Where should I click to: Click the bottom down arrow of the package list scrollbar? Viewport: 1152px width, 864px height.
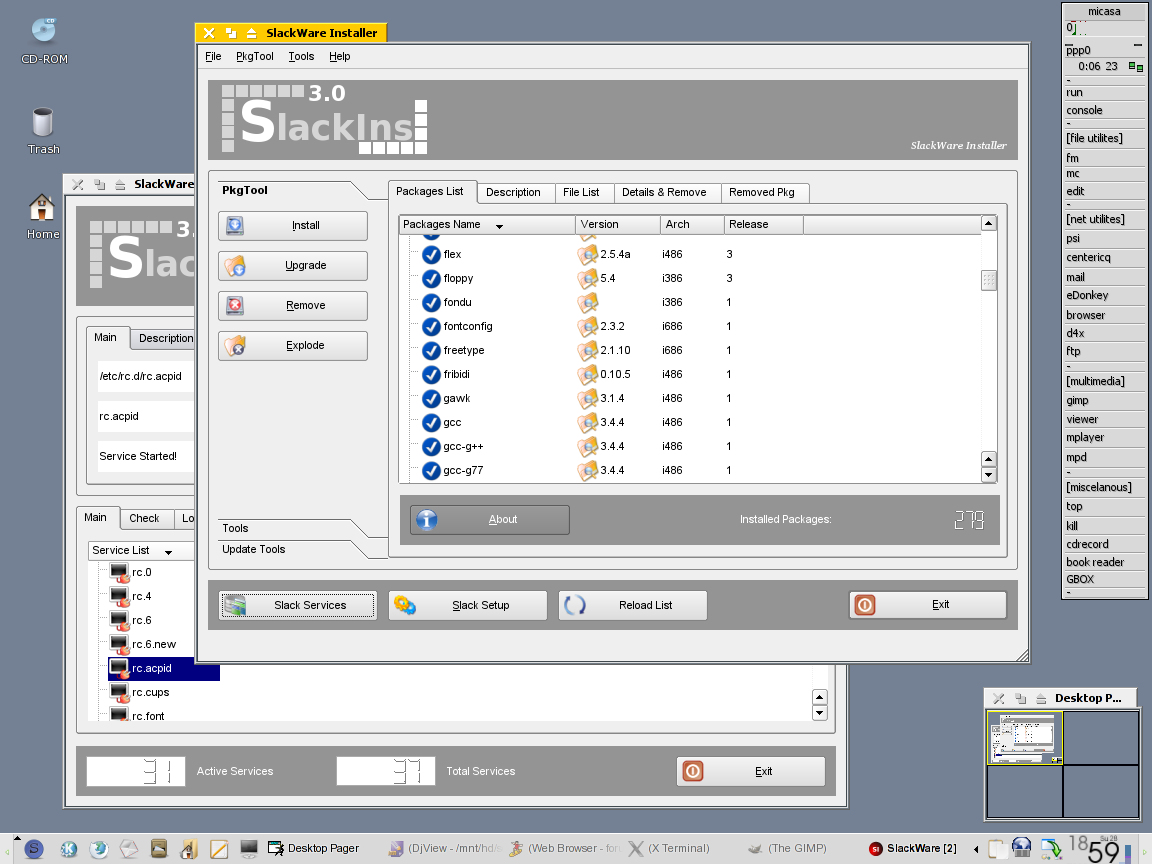pyautogui.click(x=989, y=475)
